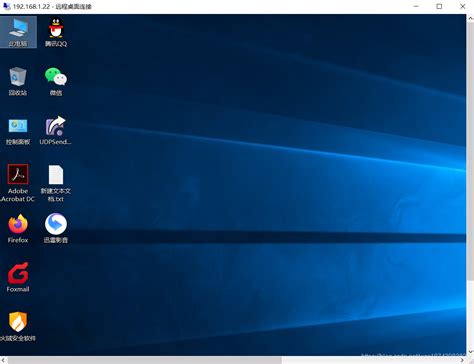Image resolution: width=474 pixels, height=364 pixels.
Task: Select the Tencent QQ penguin icon
Action: (56, 32)
